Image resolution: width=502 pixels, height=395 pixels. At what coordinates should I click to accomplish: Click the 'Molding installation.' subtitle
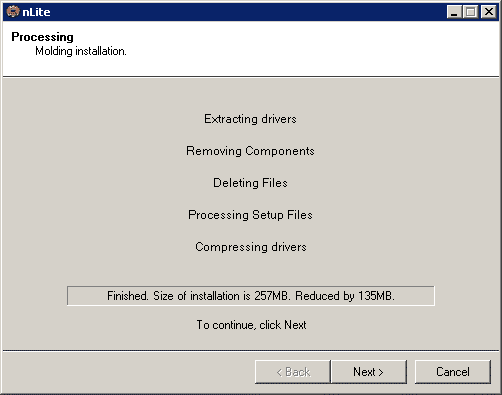(81, 51)
